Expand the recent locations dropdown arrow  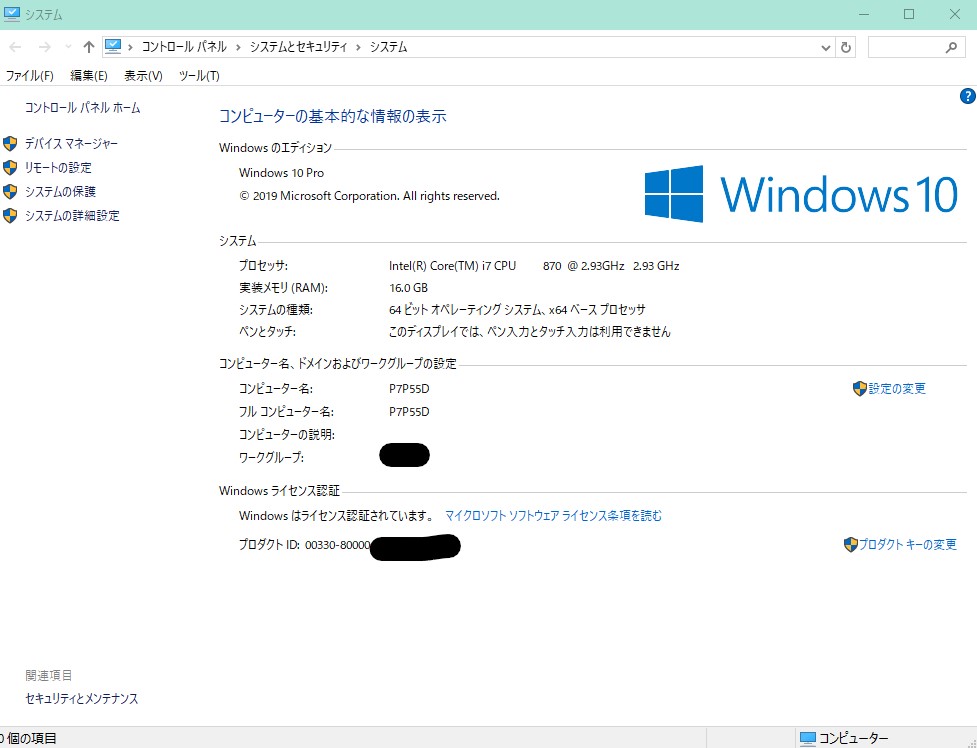point(68,47)
